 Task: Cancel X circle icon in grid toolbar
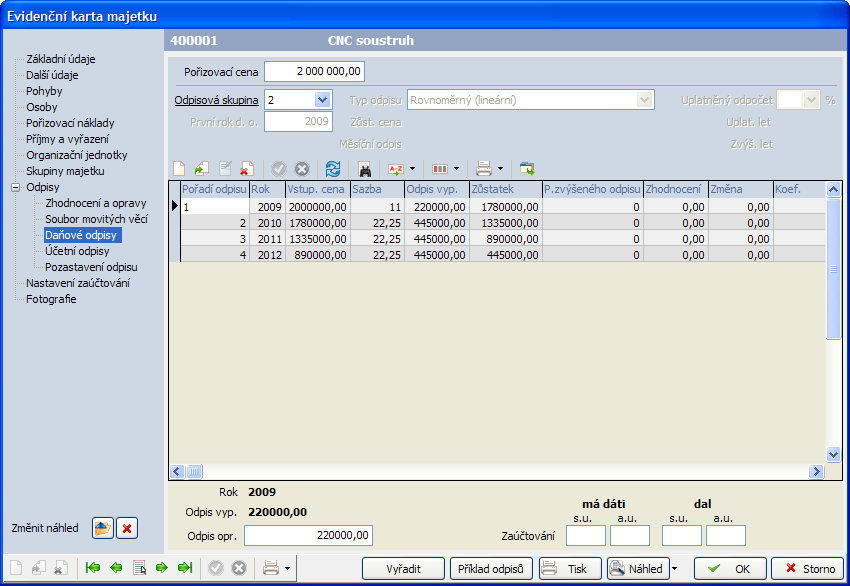coord(302,169)
